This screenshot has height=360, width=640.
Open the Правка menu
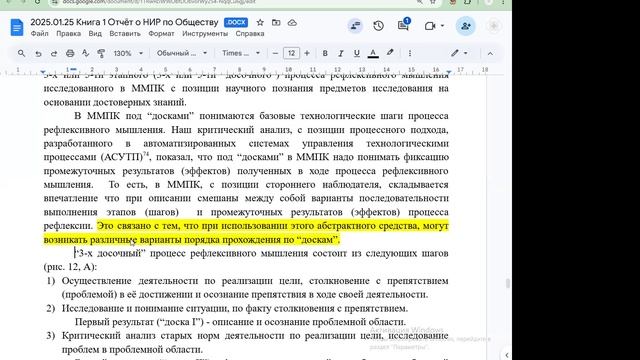click(68, 33)
